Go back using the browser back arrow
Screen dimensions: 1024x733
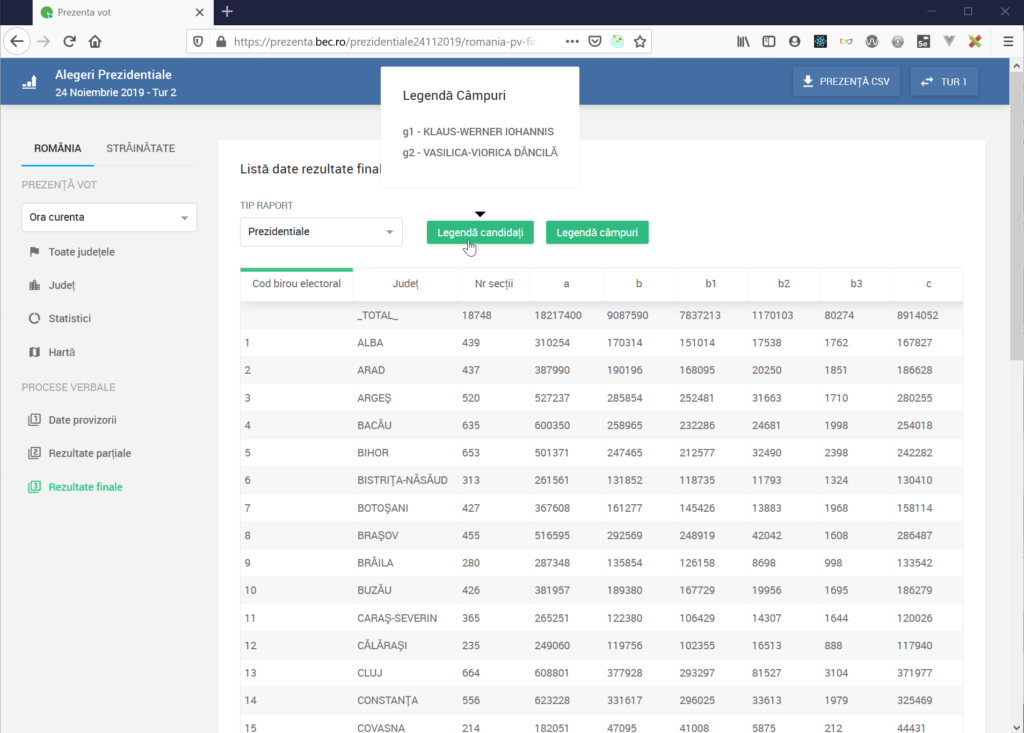[17, 41]
